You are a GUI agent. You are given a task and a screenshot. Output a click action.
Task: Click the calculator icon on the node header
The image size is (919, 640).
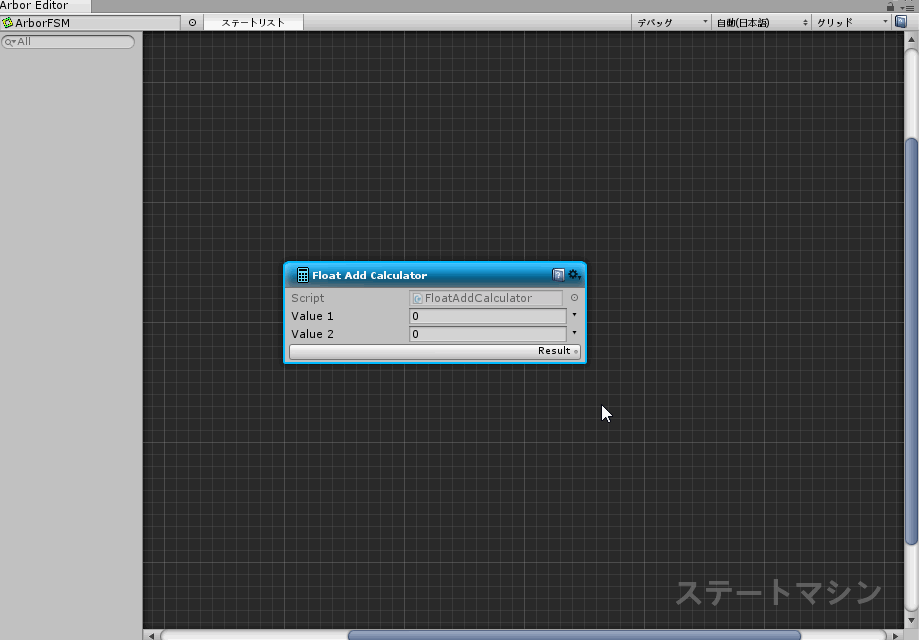click(303, 275)
